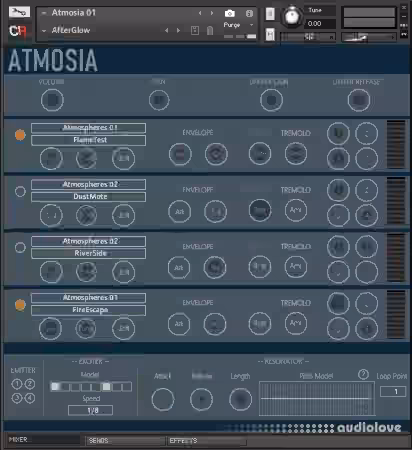Mute the instrument with the M button
412x450 pixels.
[x=270, y=34]
